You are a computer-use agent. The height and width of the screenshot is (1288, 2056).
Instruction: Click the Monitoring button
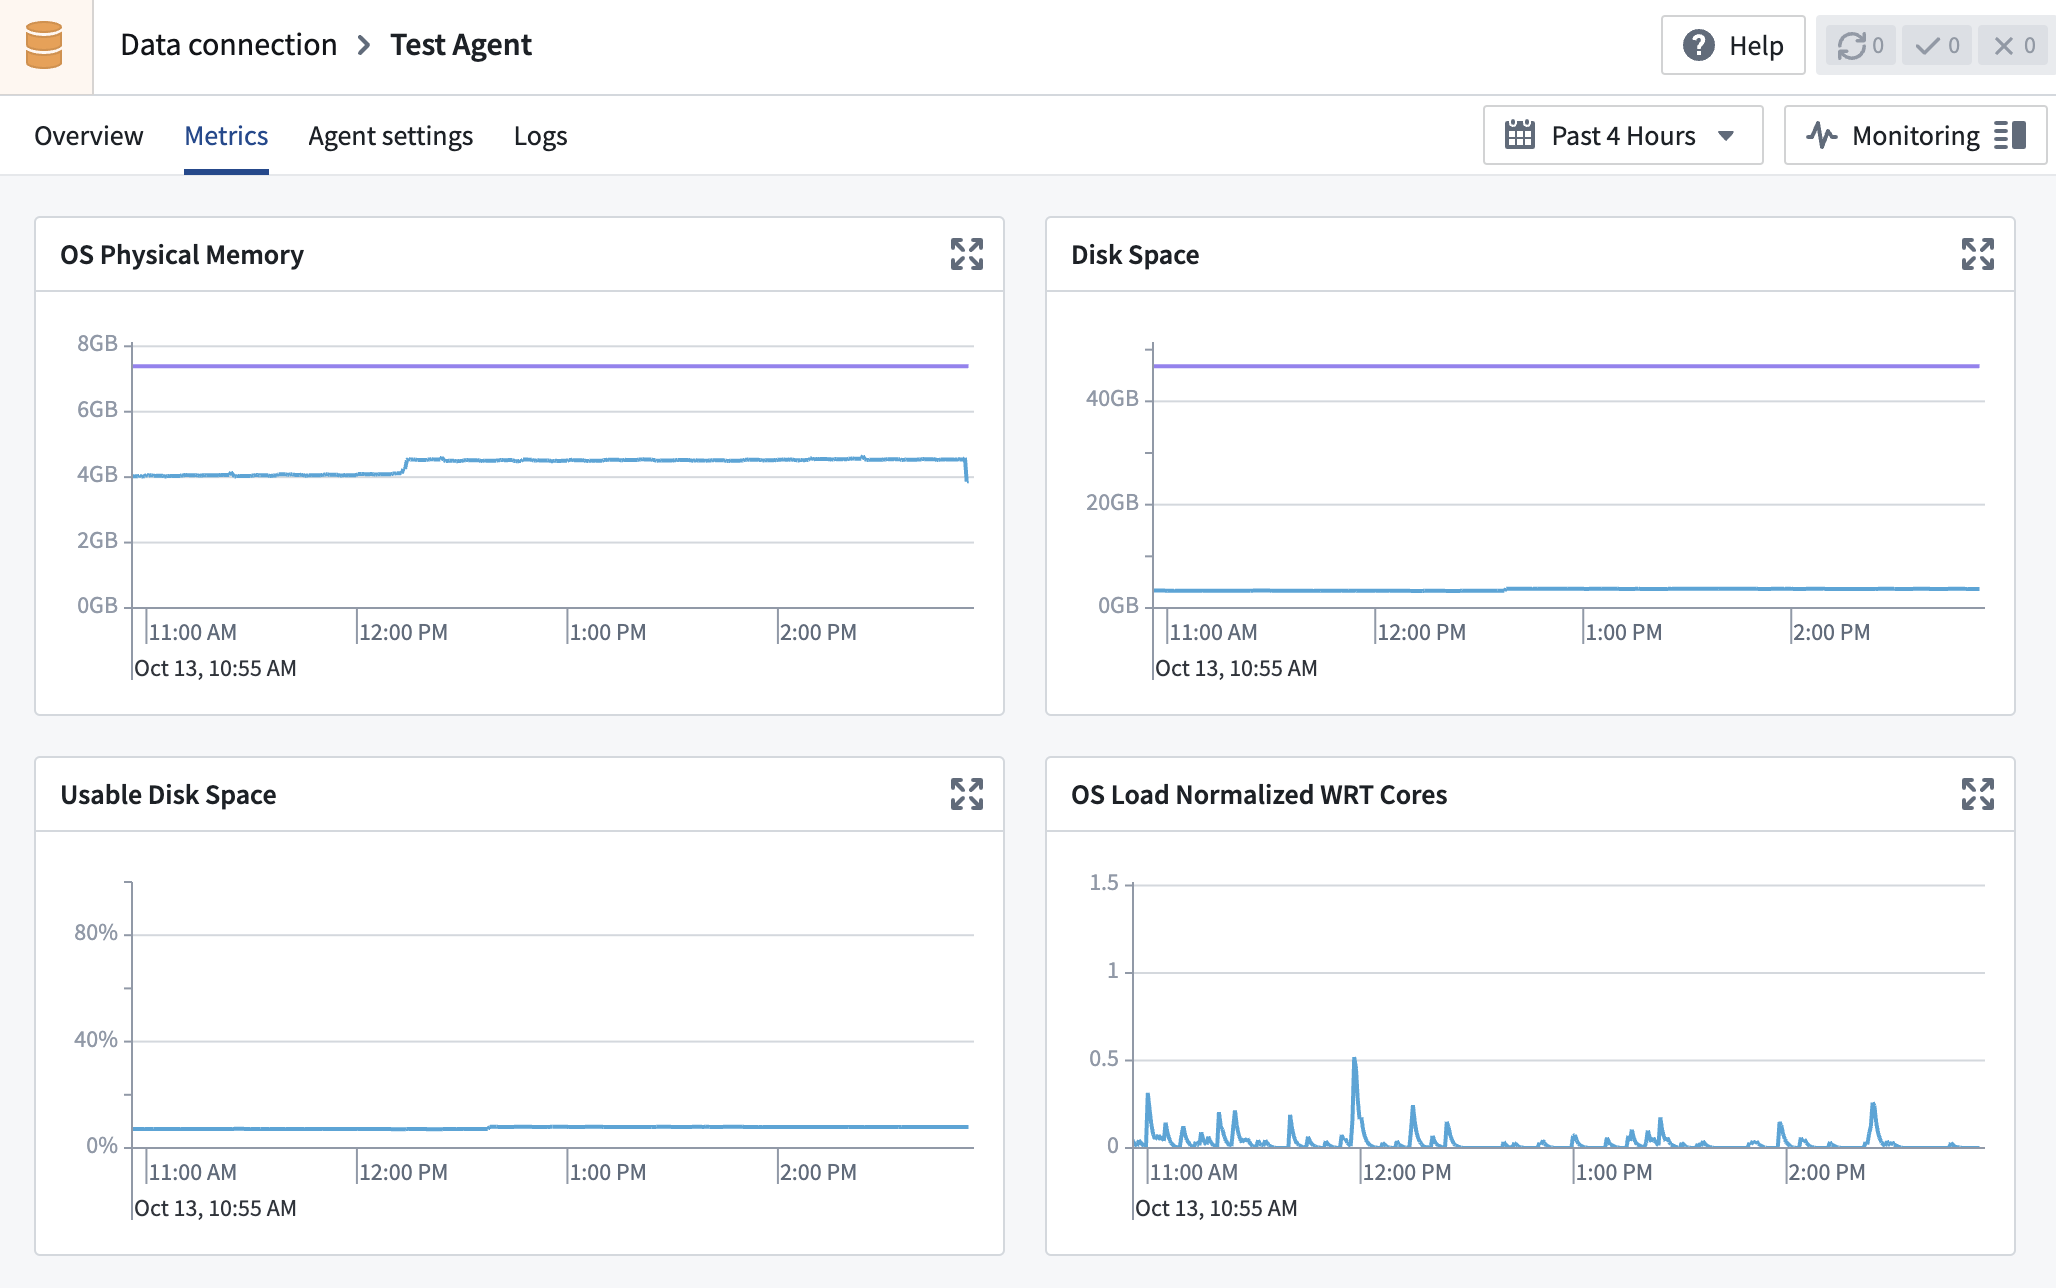coord(1915,135)
